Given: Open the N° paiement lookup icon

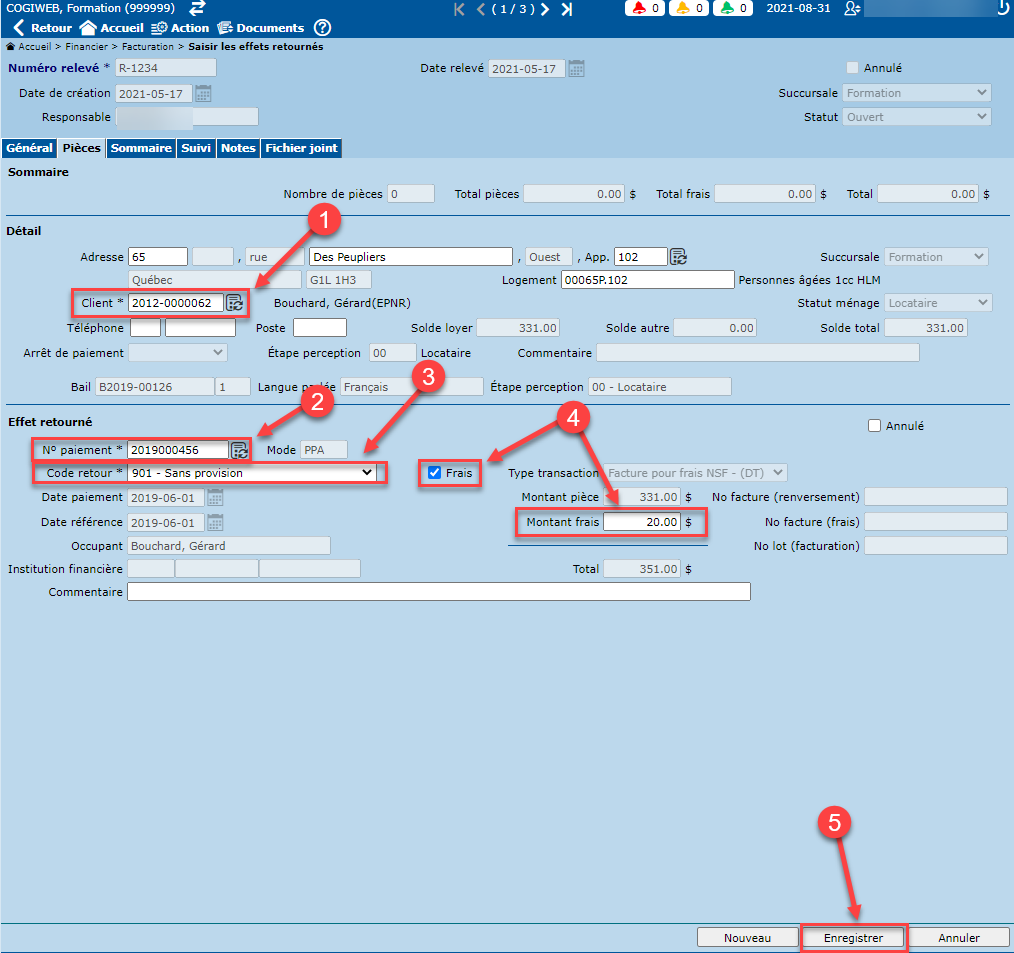Looking at the screenshot, I should [x=240, y=450].
